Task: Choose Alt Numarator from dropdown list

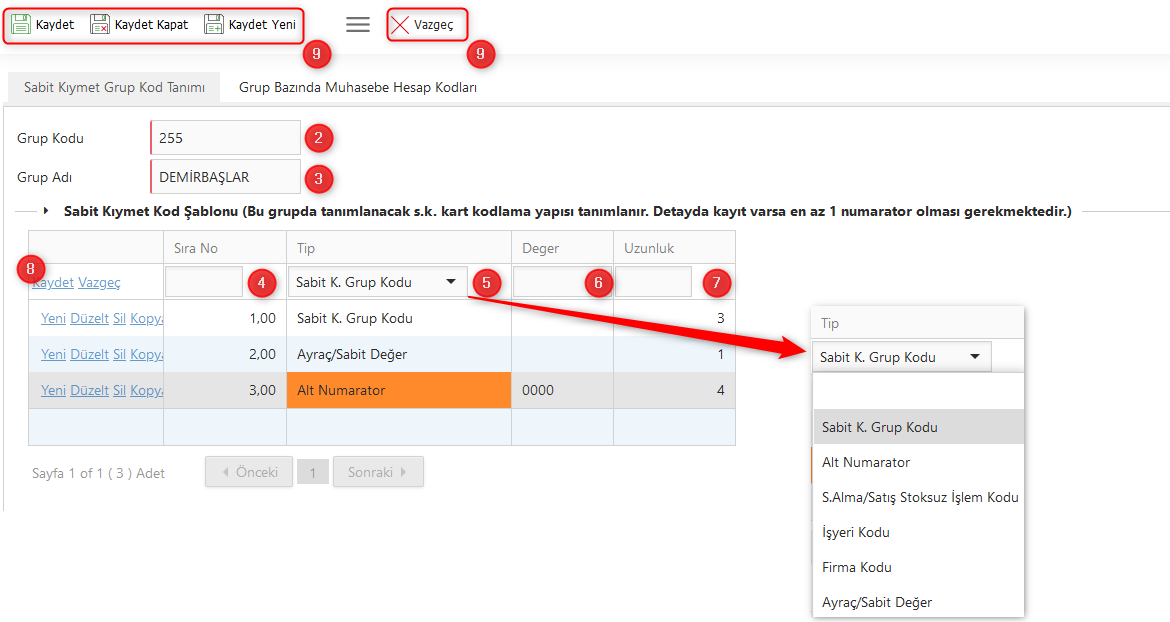Action: tap(866, 462)
